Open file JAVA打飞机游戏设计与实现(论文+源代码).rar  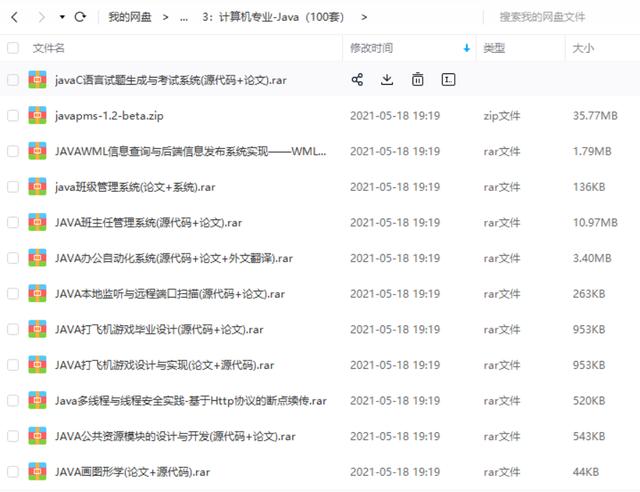click(164, 365)
